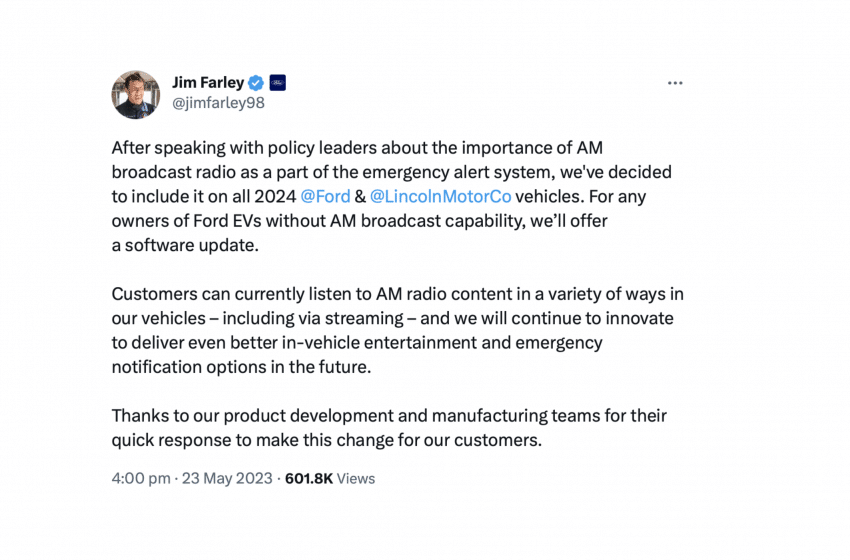Open the Jim Farley display name

coord(207,83)
